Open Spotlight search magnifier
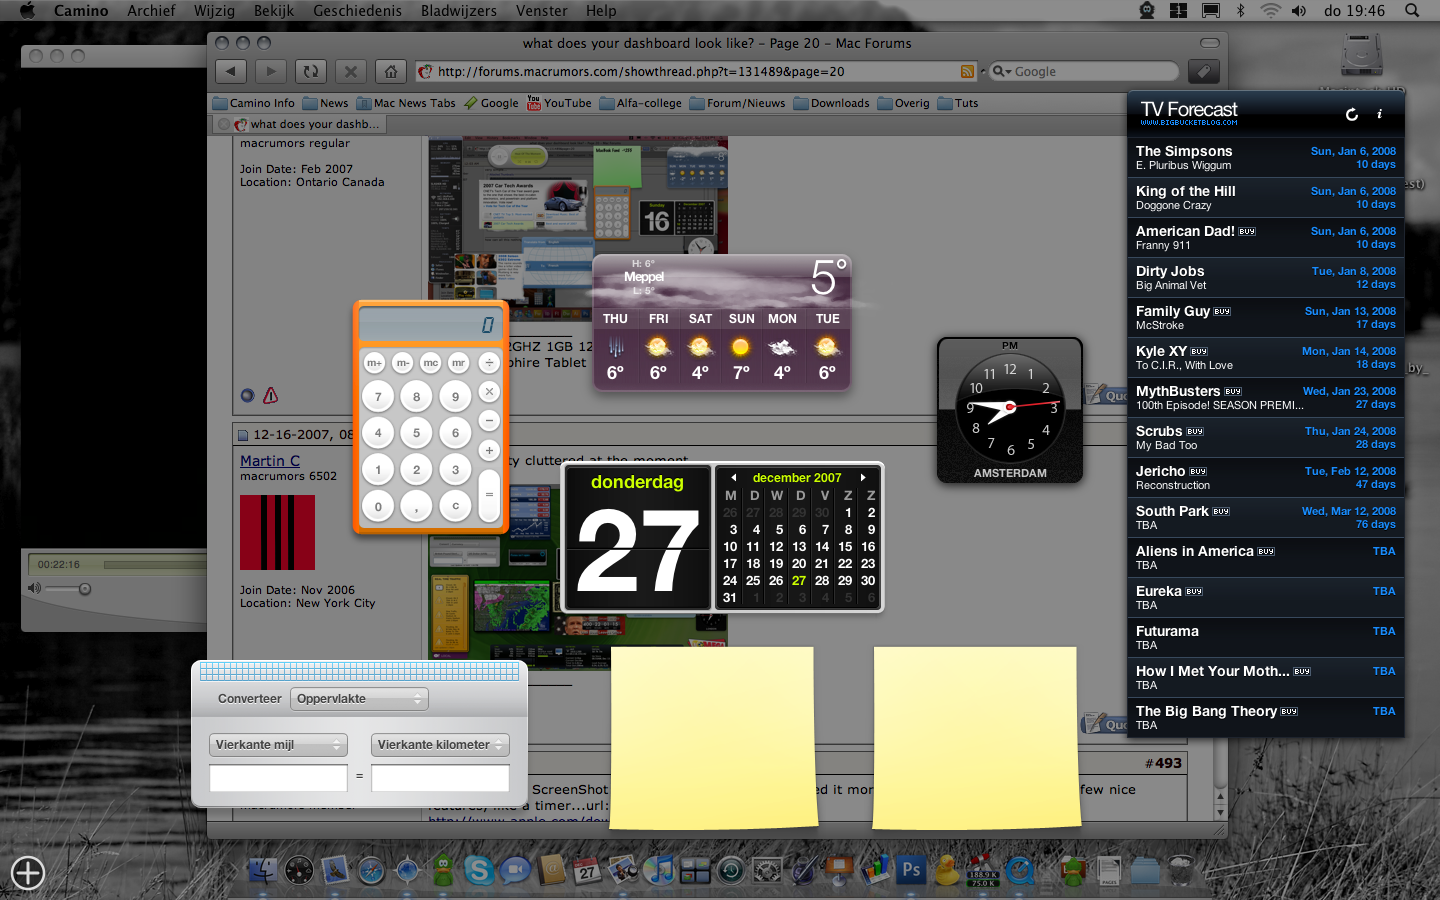 coord(1412,11)
